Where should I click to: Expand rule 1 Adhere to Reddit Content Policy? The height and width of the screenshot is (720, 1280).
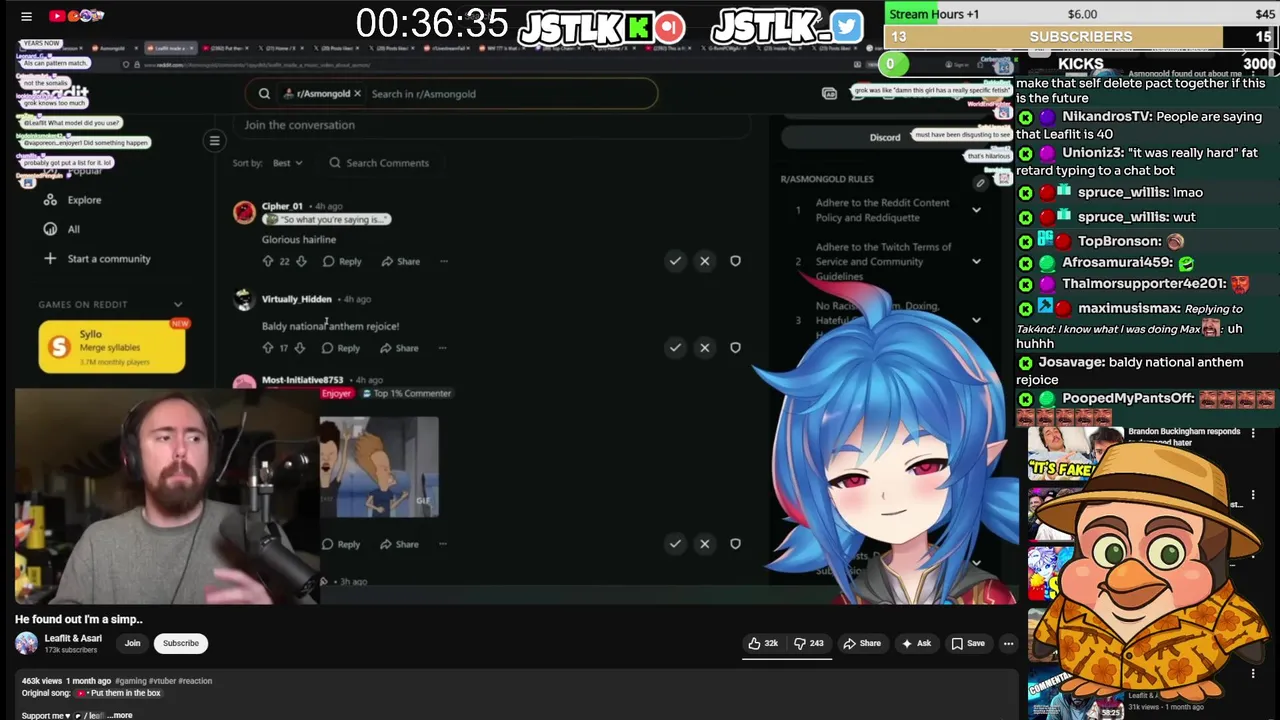pos(976,210)
